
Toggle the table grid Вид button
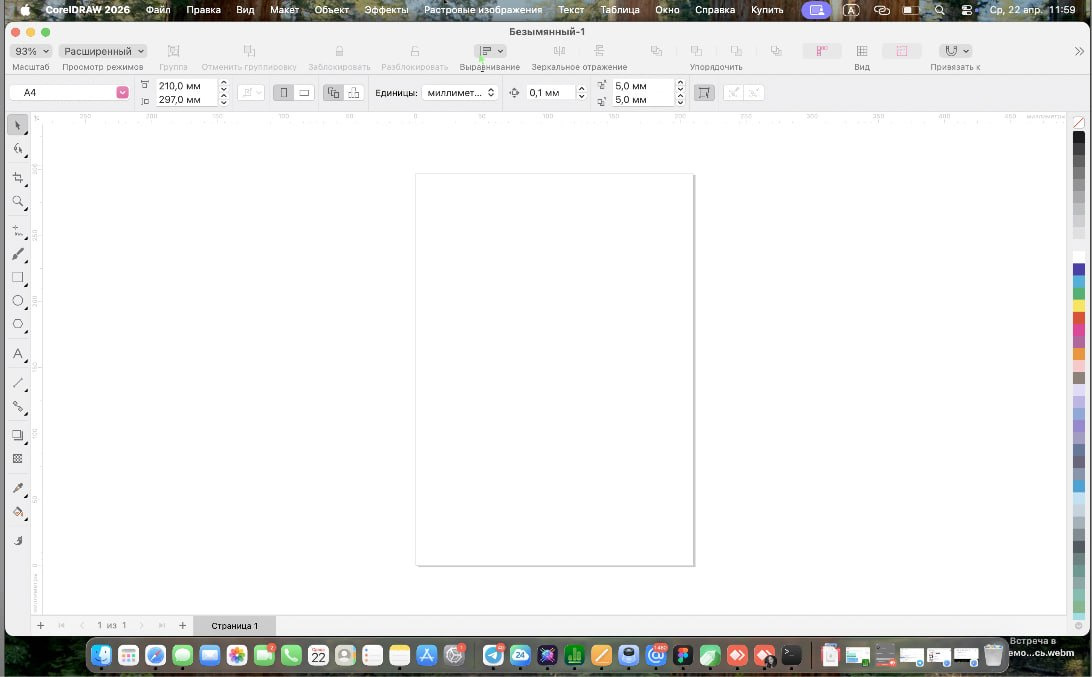[x=862, y=51]
